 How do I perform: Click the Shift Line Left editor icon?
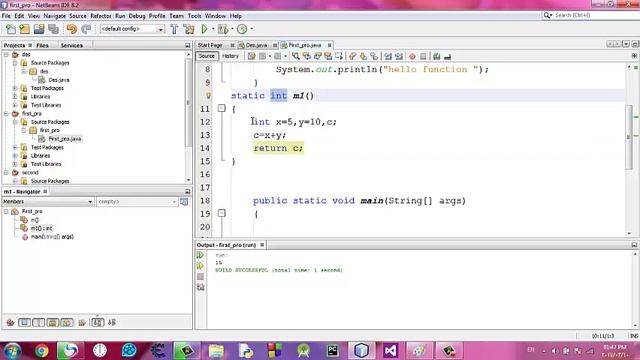coord(388,56)
